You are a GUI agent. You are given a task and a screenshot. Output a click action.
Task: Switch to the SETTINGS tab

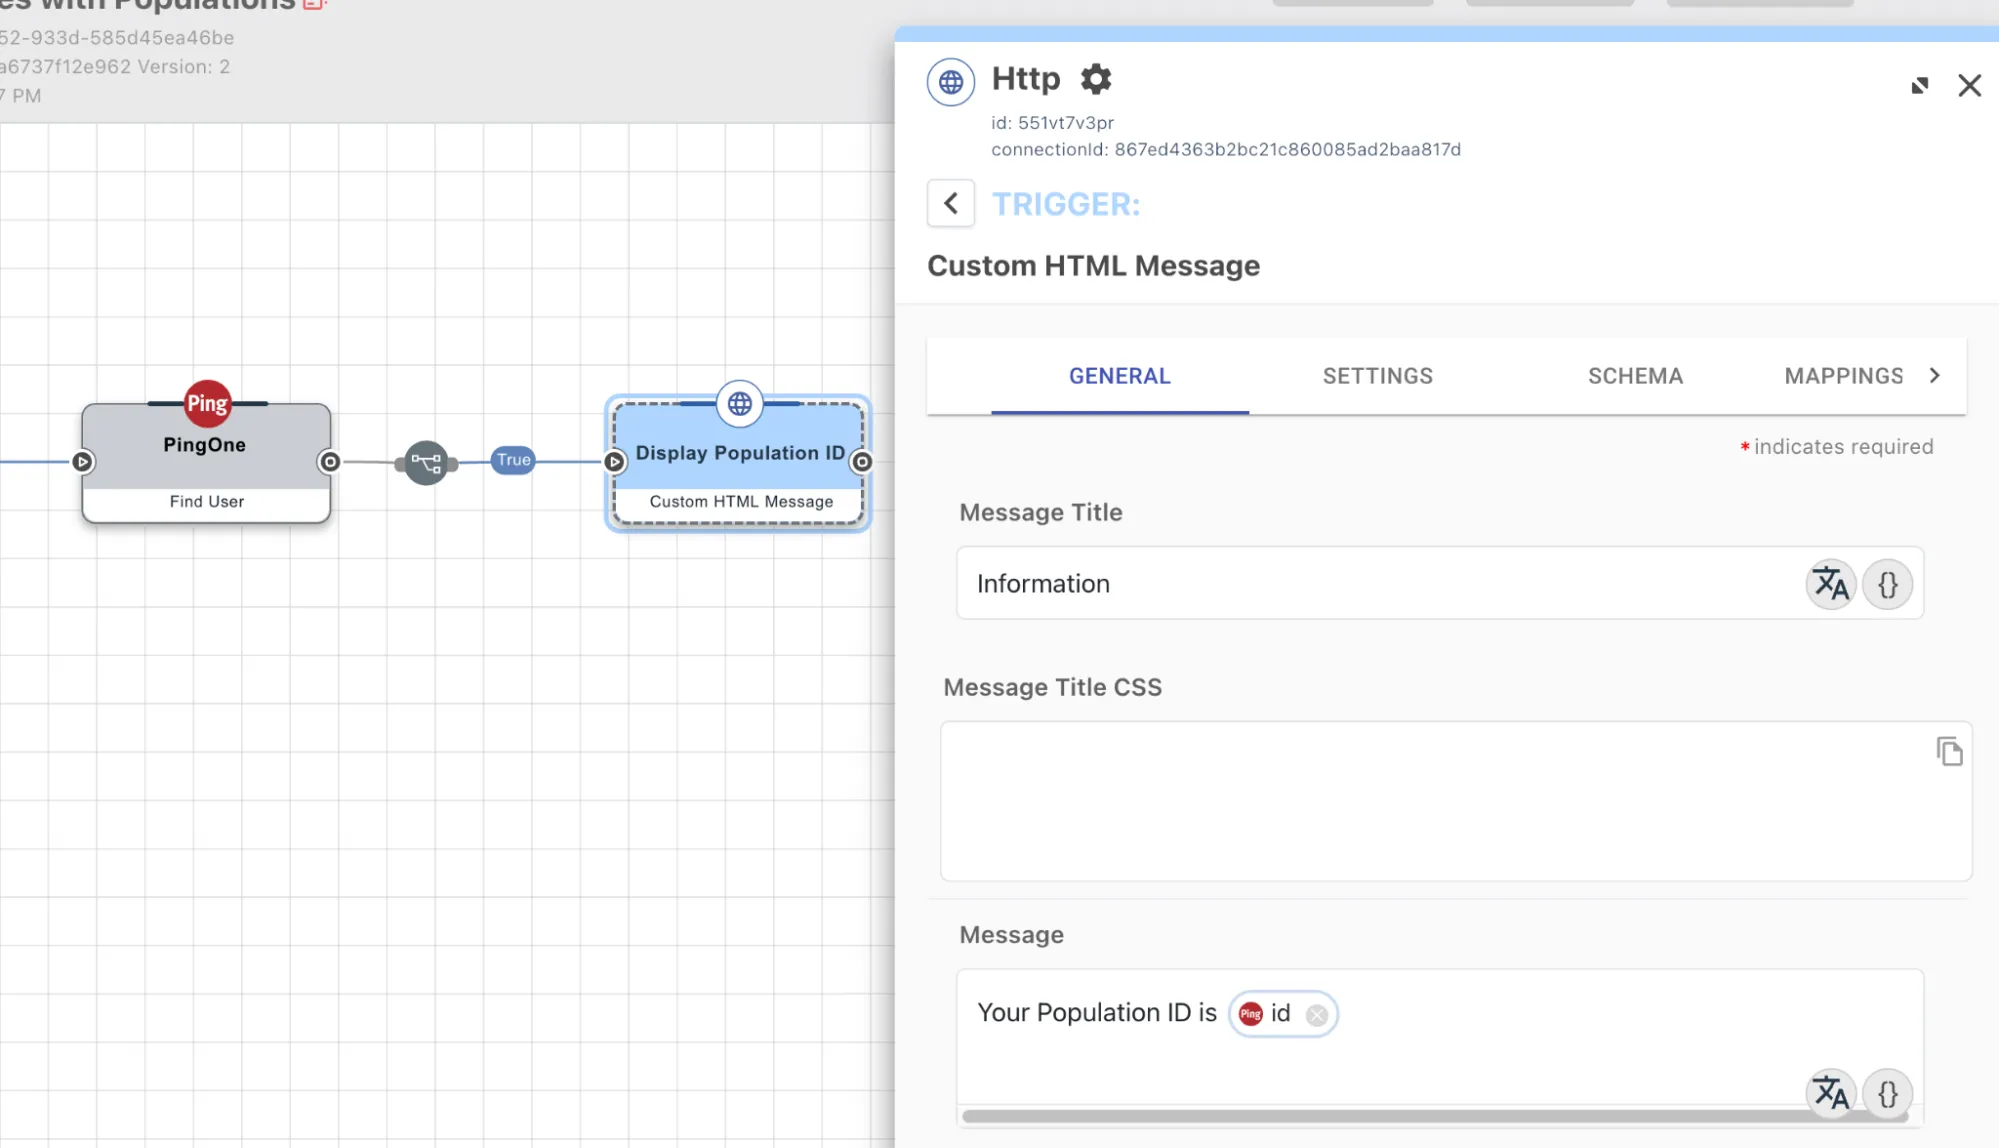[1378, 376]
